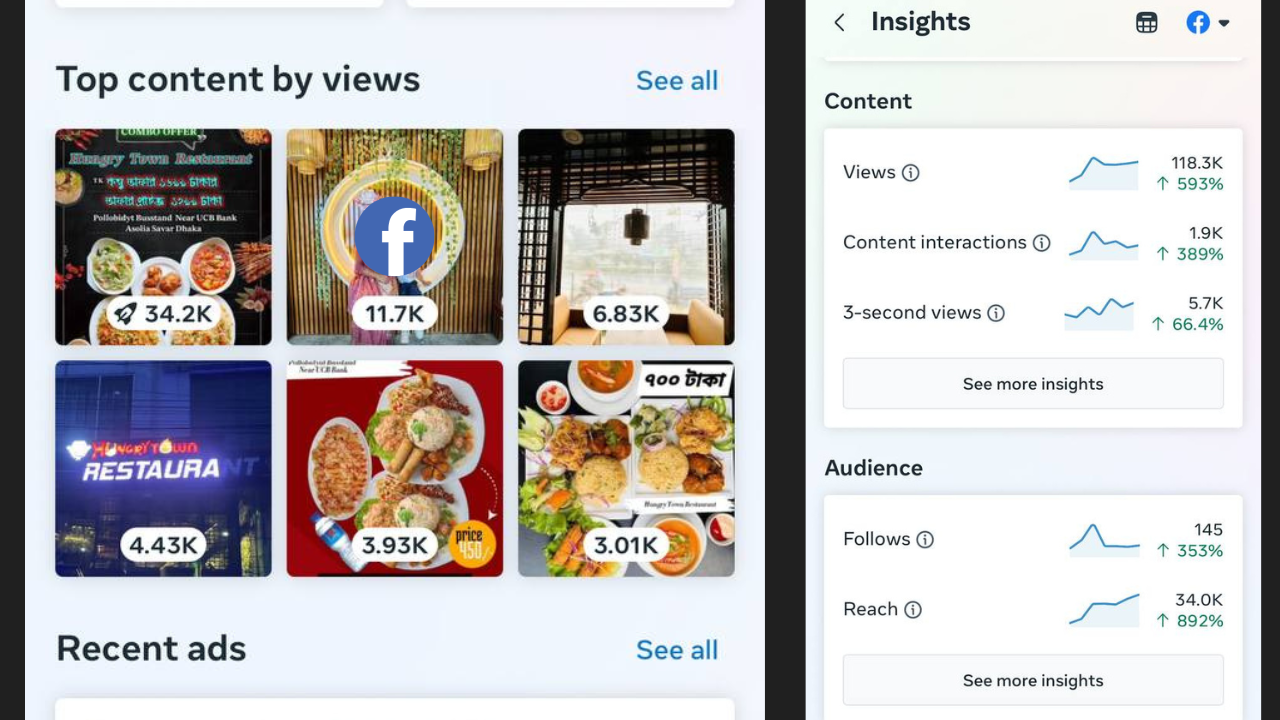The width and height of the screenshot is (1280, 720).
Task: Open the calendar date range picker
Action: [x=1146, y=22]
